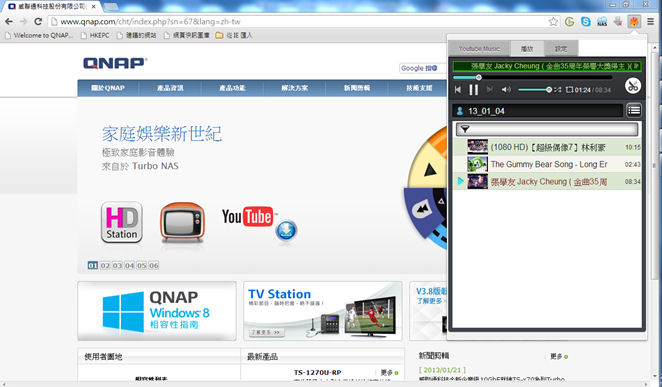The height and width of the screenshot is (387, 662).
Task: Open the 從 IE 匯入 bookmarks folder
Action: click(234, 35)
